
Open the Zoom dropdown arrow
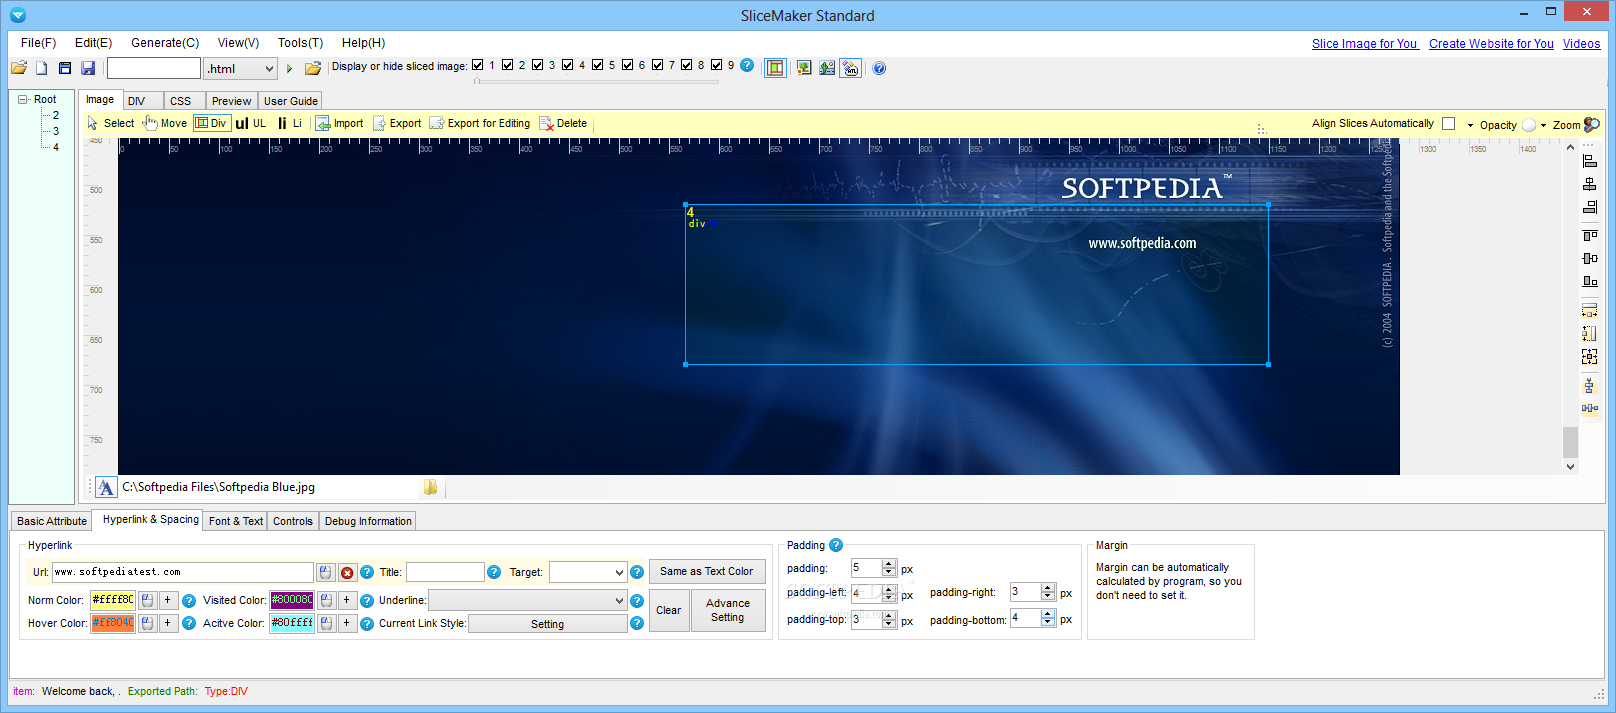click(1544, 125)
